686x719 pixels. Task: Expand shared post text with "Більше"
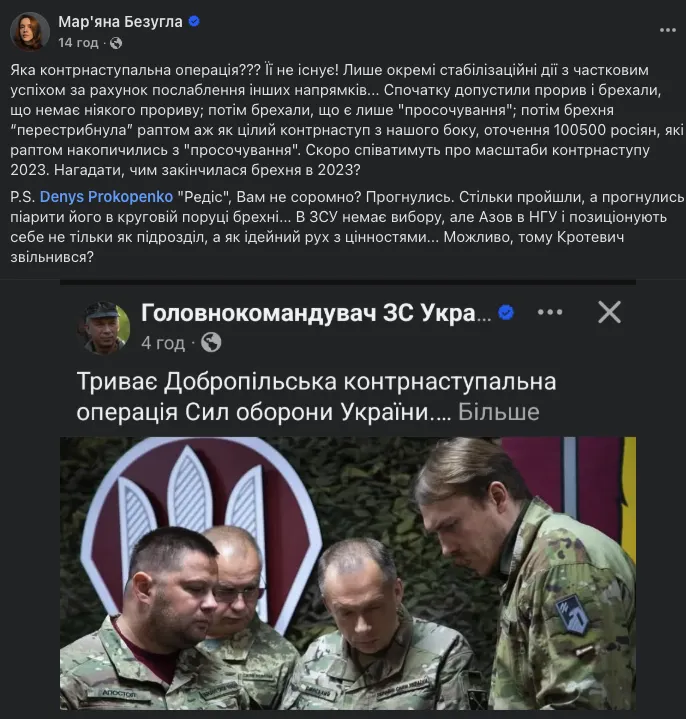point(498,411)
